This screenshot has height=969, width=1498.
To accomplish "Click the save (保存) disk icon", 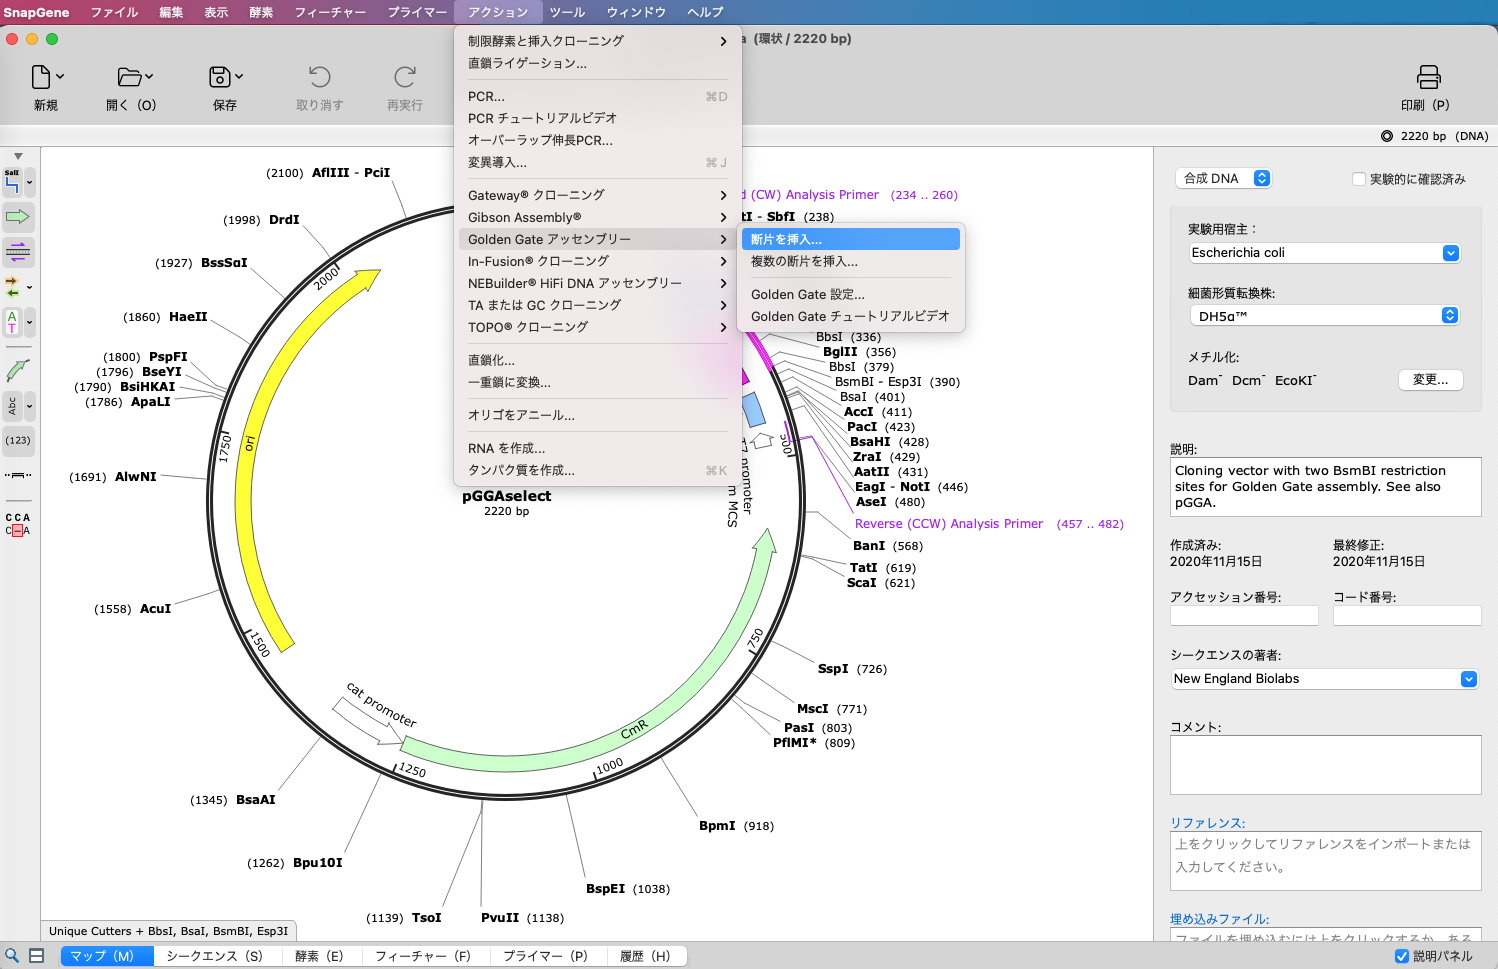I will pos(220,77).
